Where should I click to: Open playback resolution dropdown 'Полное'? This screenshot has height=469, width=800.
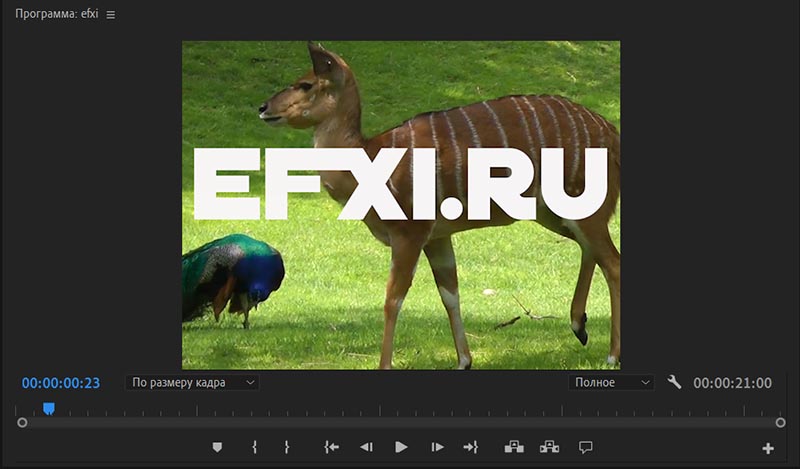611,382
